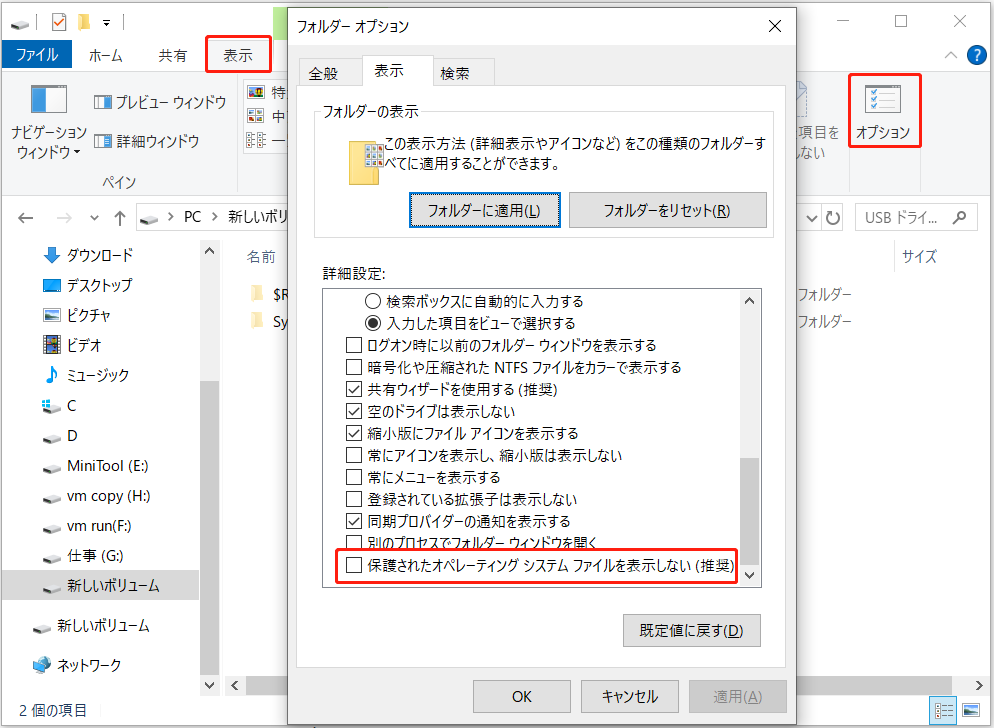Uncheck 縮小版にファイルアイコンを表示する
This screenshot has height=728, width=994.
click(354, 434)
